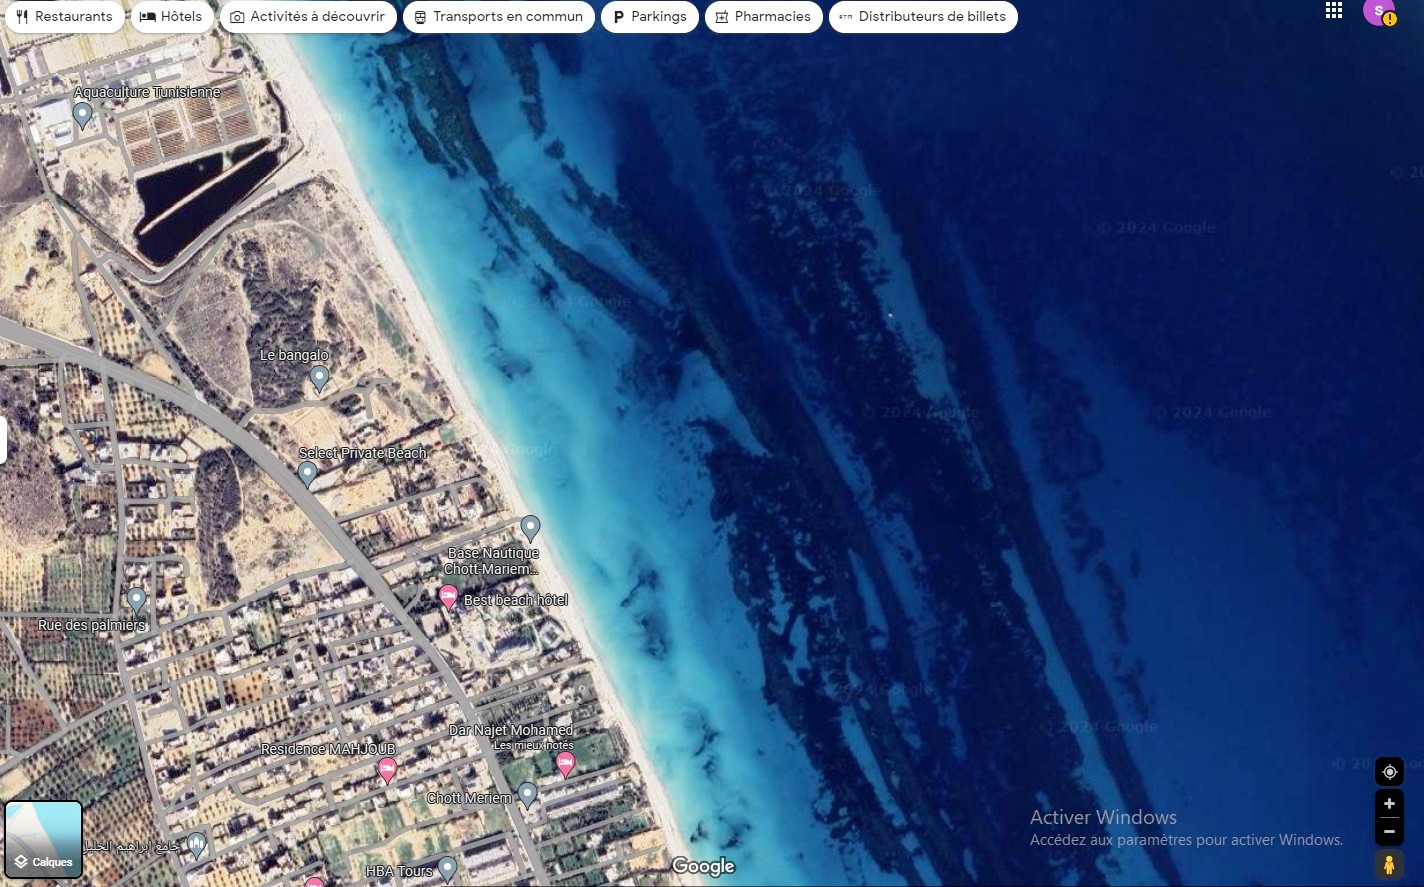Search for Pharmacies nearby
1424x887 pixels.
click(763, 17)
